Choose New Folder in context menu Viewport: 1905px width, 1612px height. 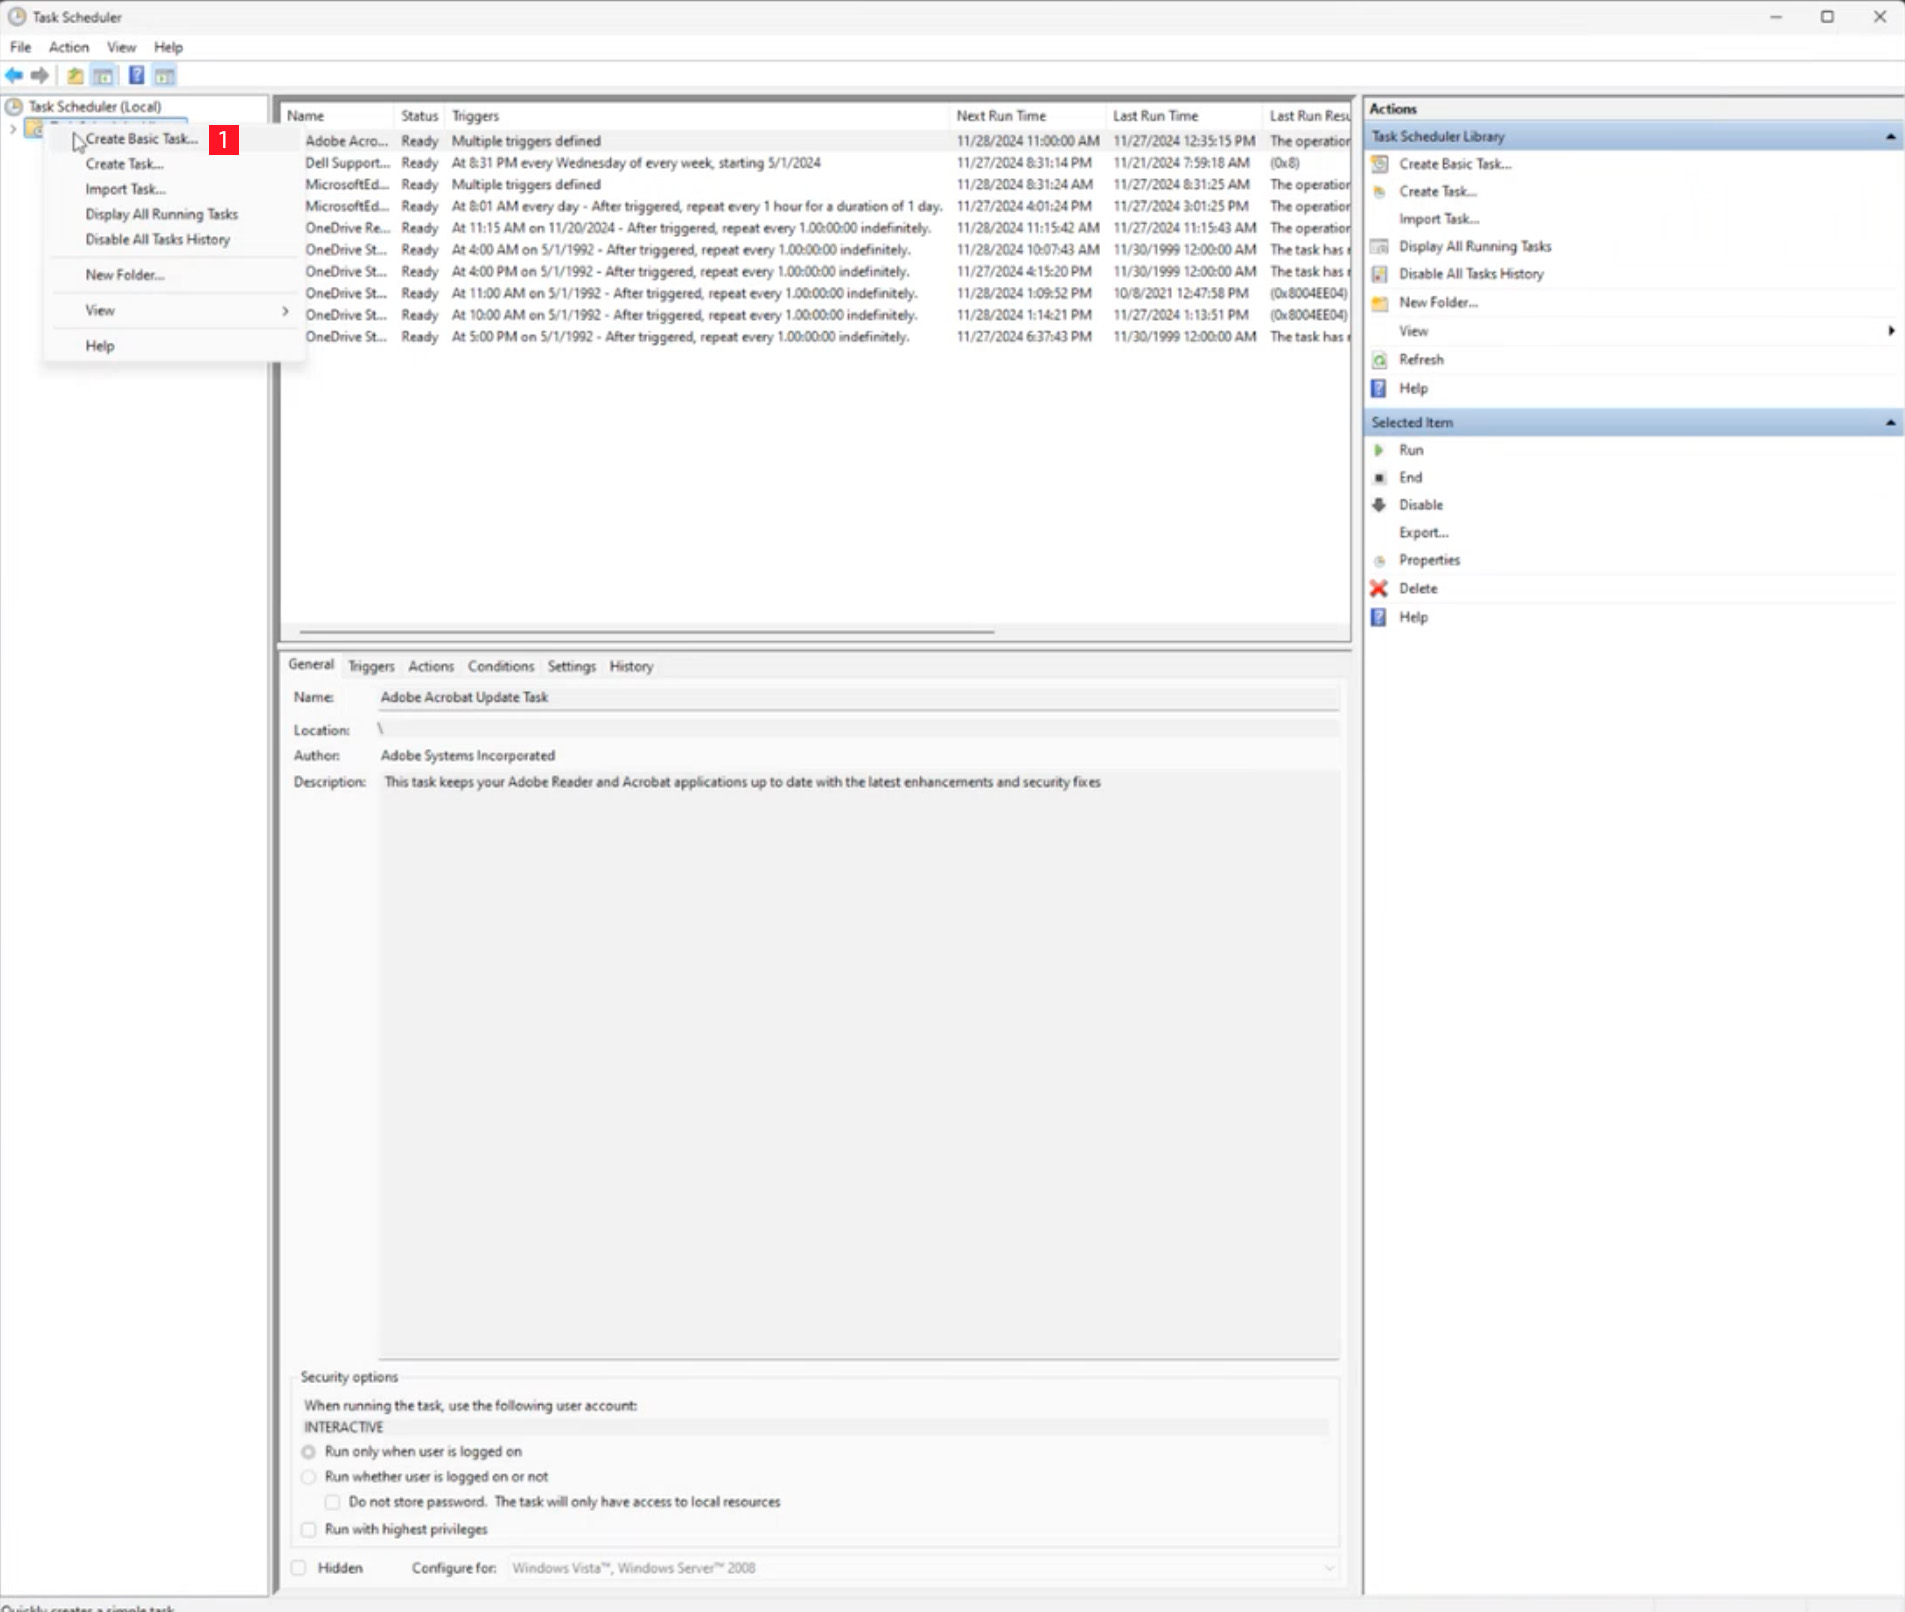pos(124,275)
